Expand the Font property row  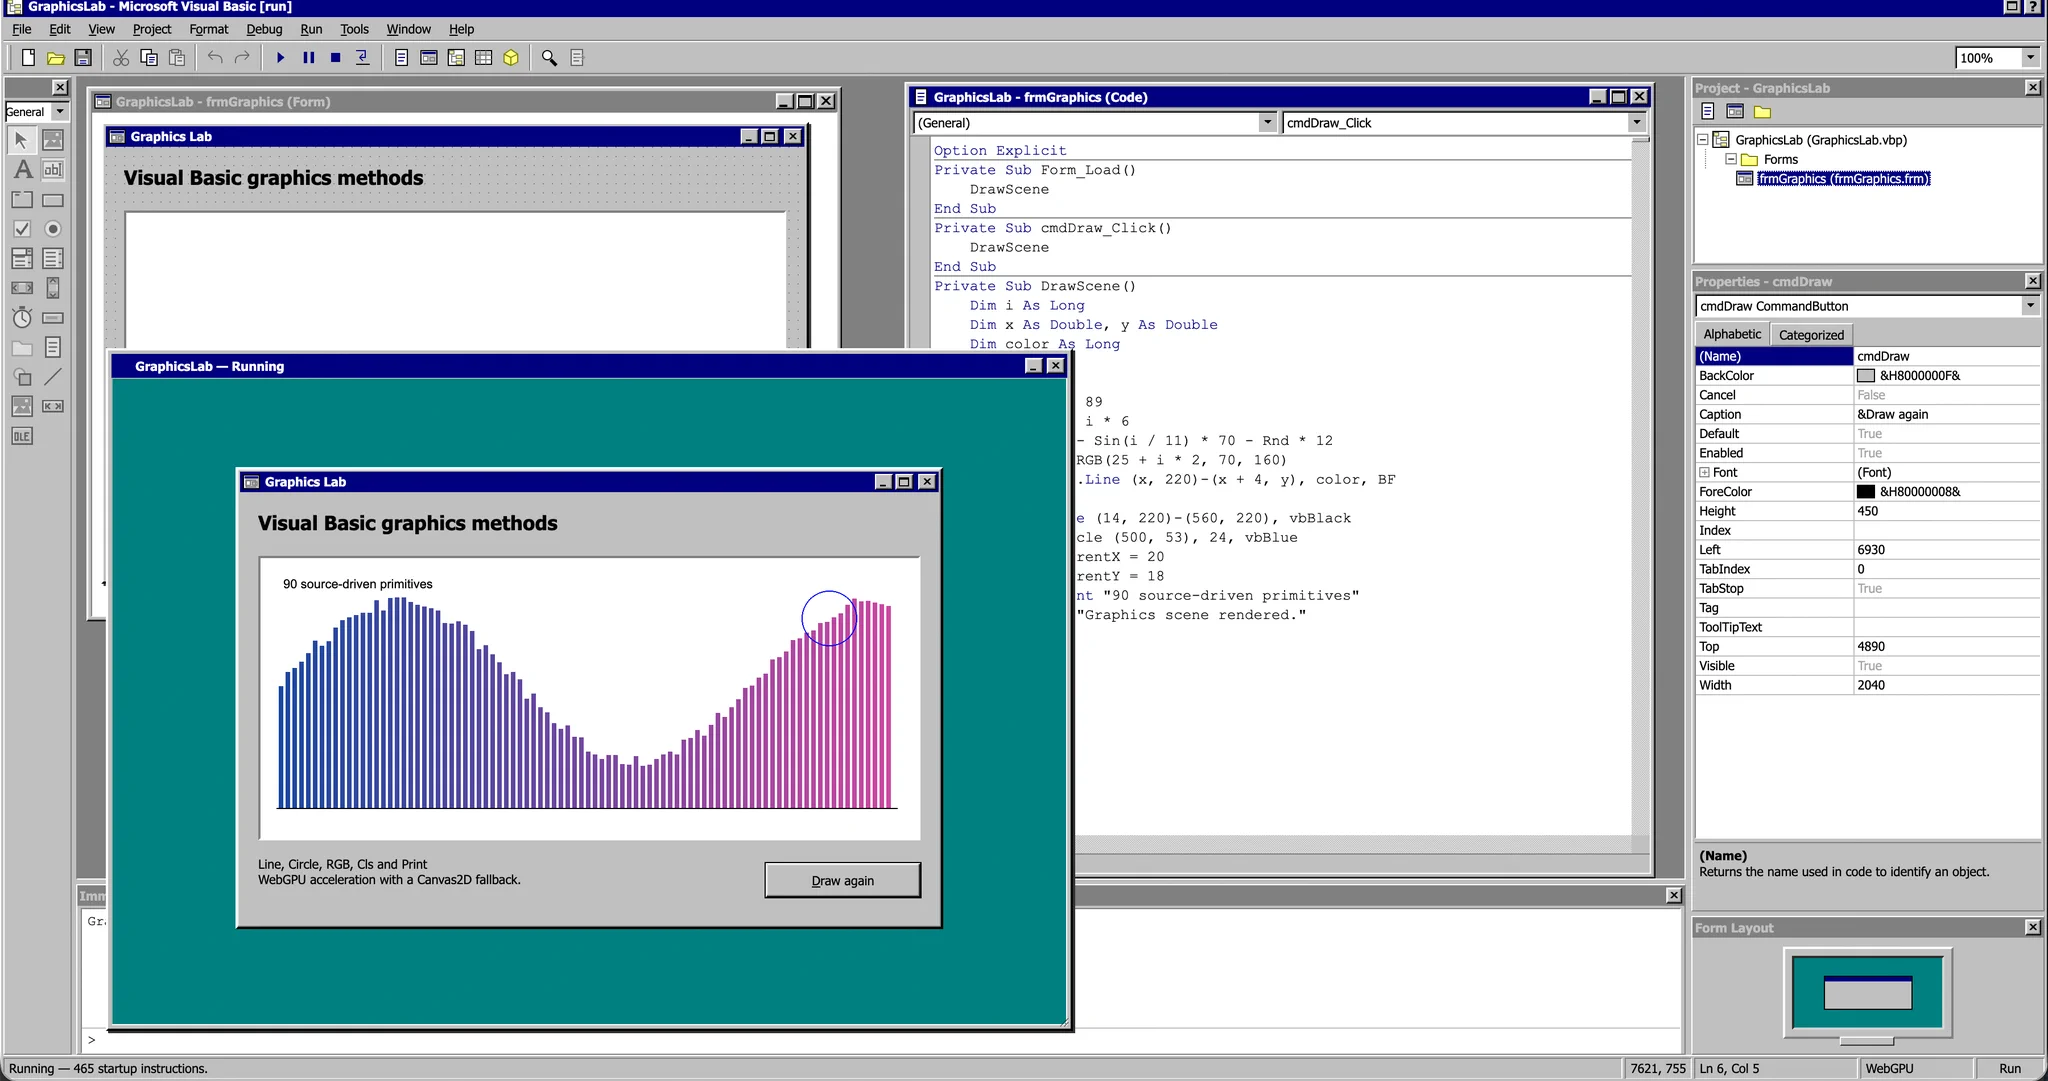click(x=1704, y=472)
